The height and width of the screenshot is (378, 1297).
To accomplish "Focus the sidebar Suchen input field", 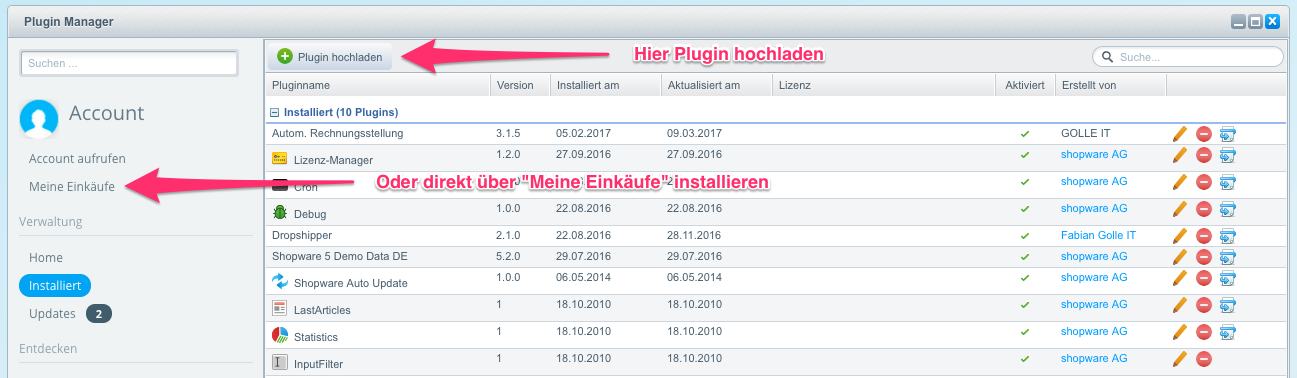I will (129, 63).
